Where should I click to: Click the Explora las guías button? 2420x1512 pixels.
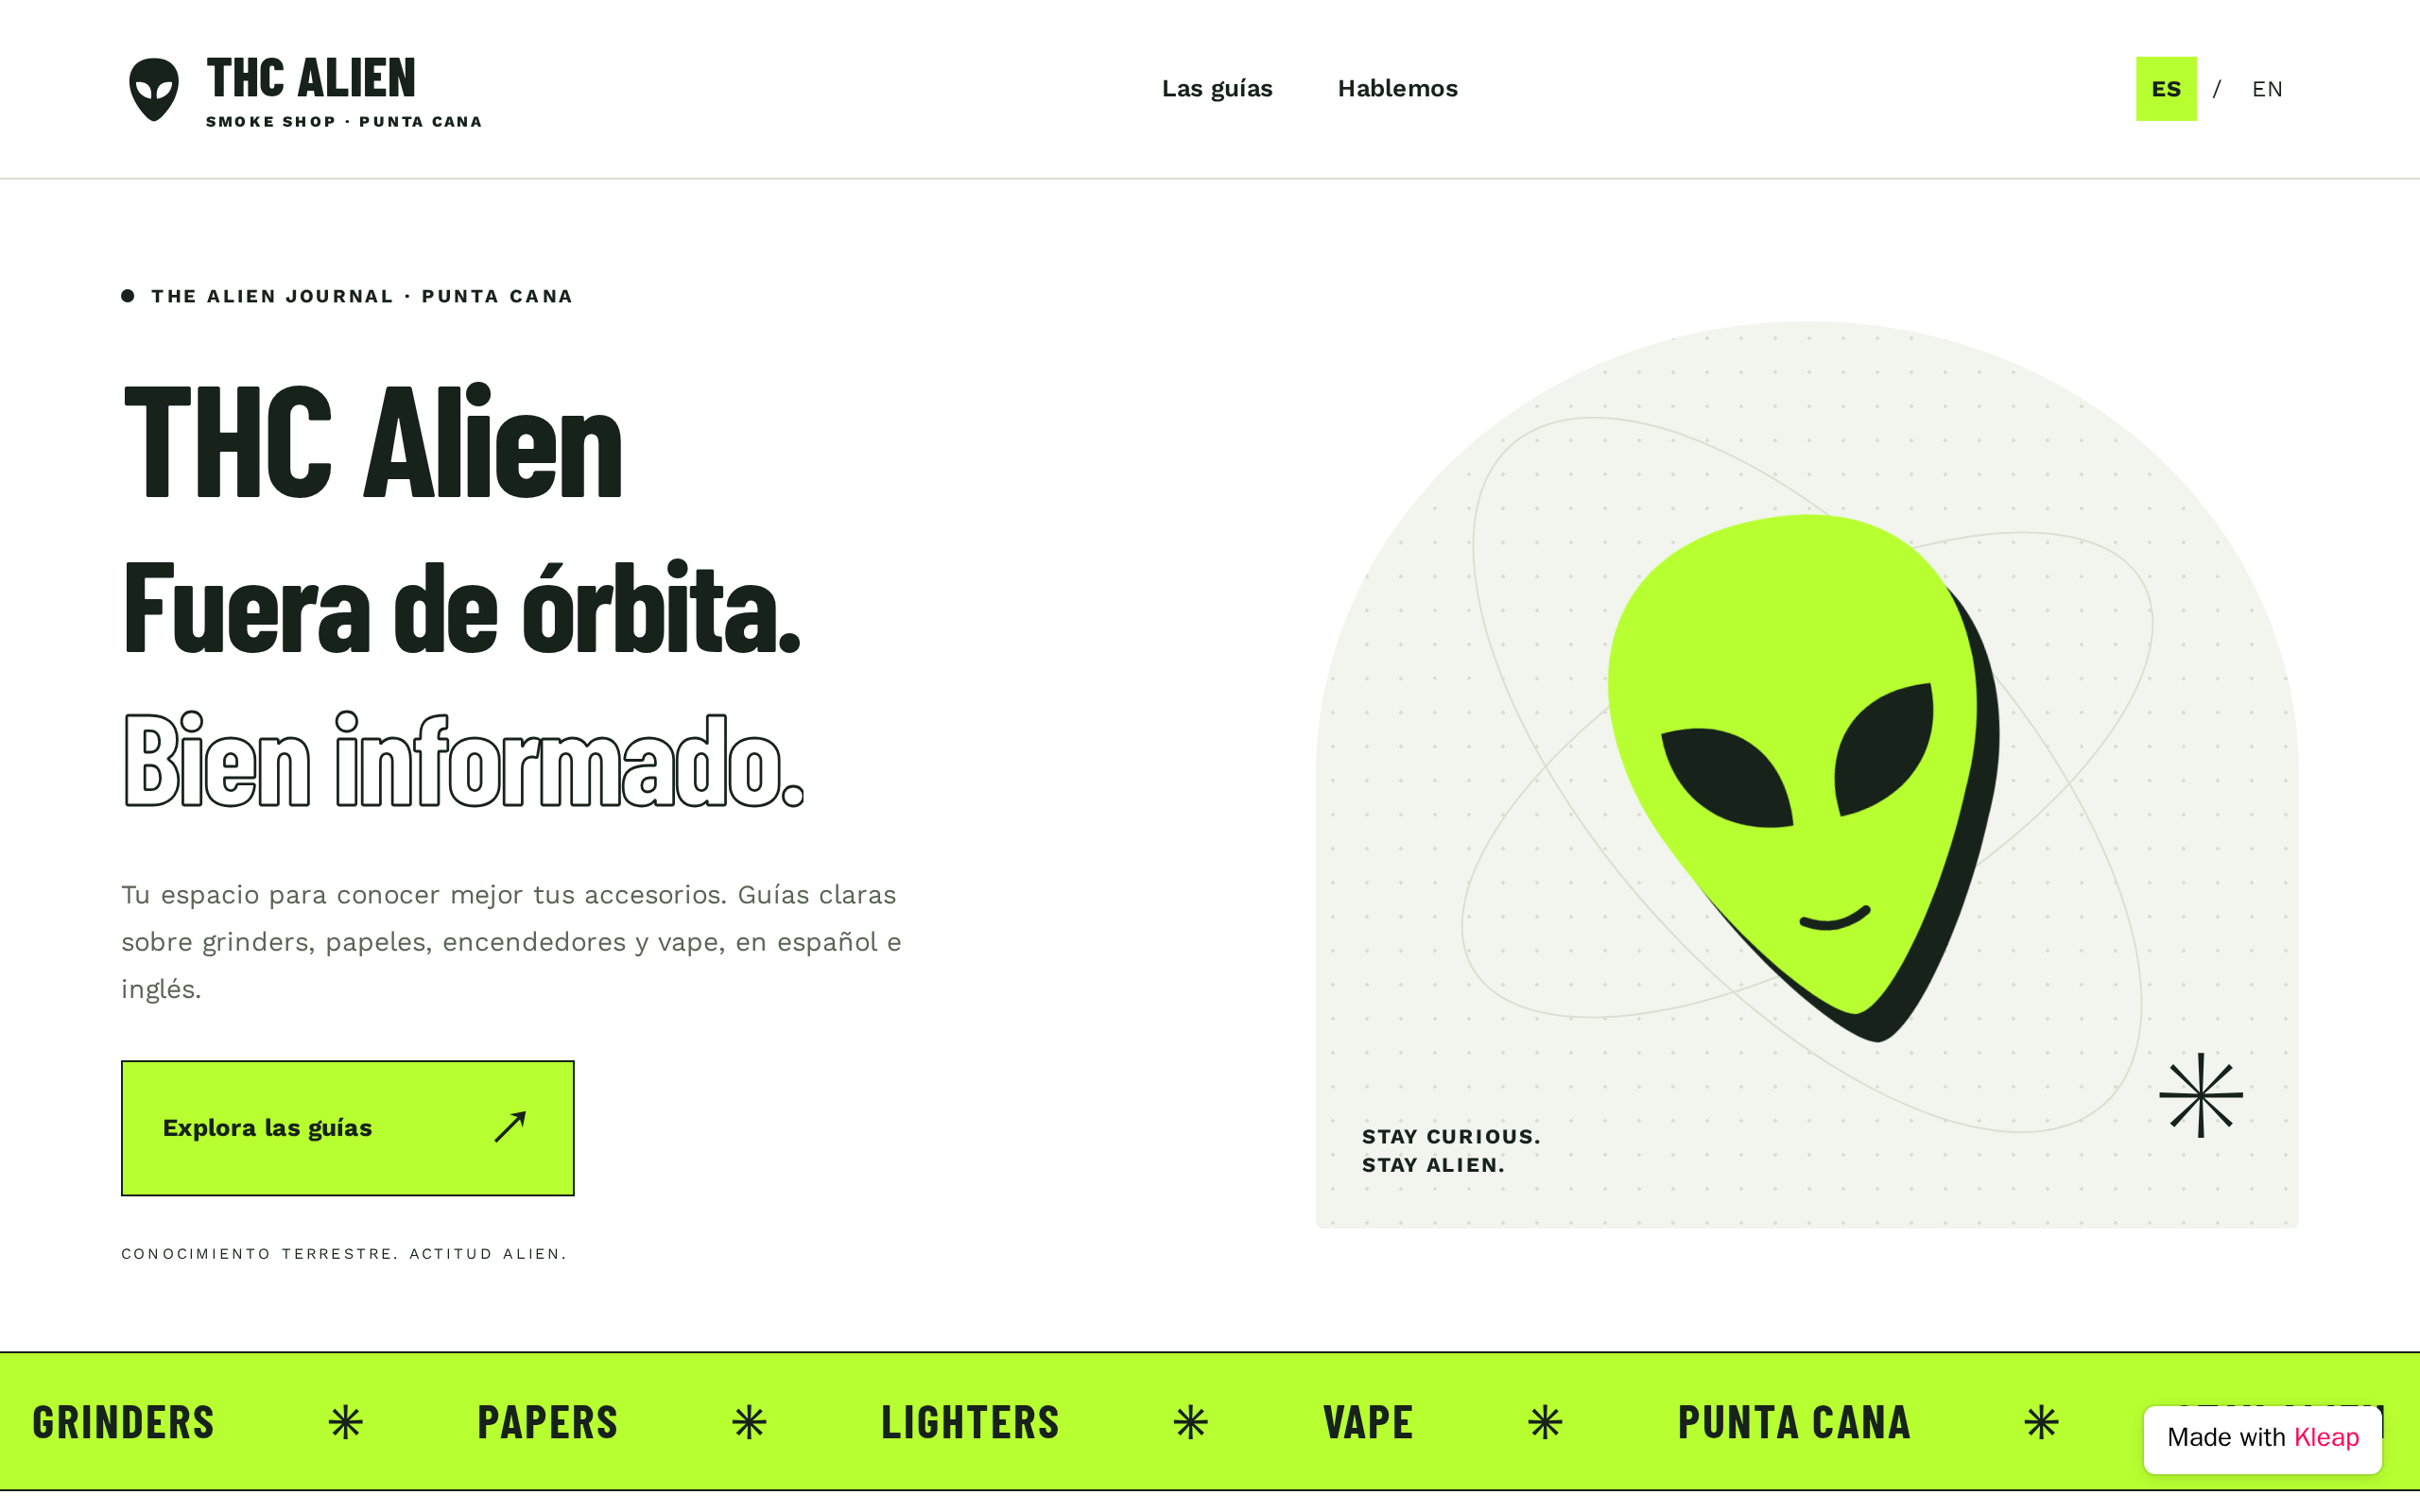tap(348, 1128)
